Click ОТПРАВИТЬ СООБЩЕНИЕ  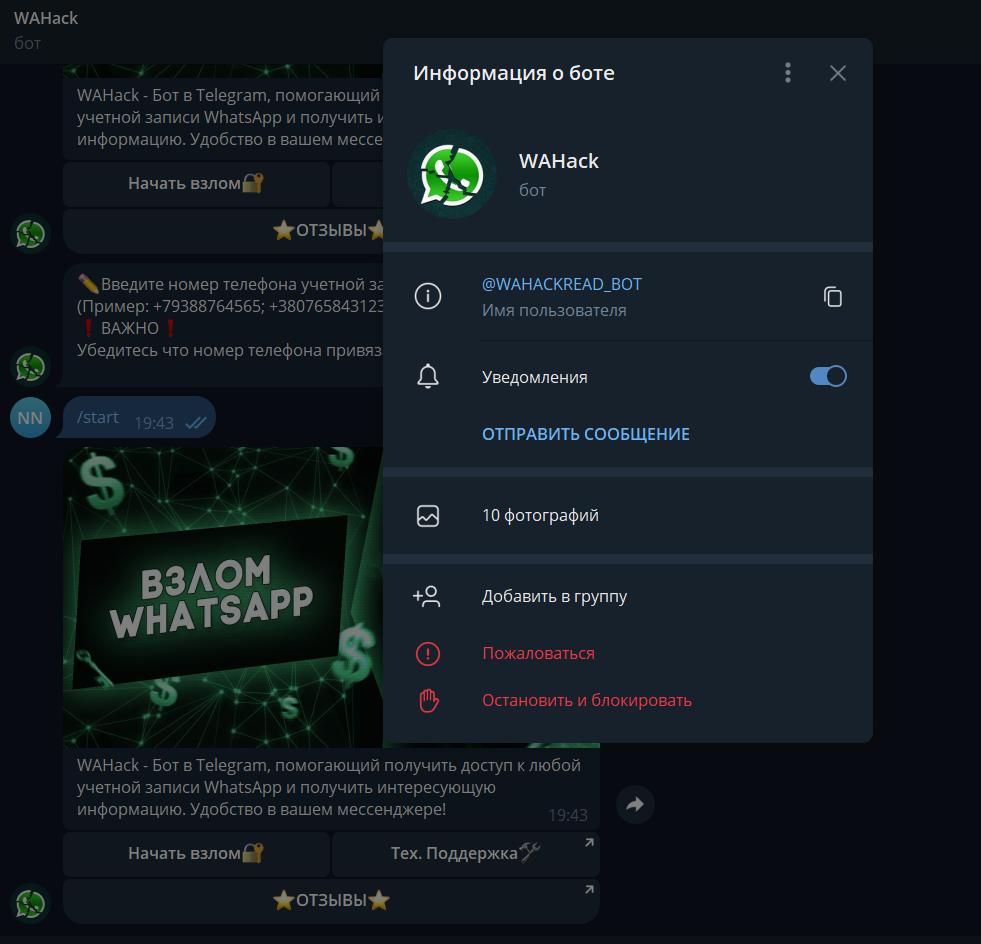click(586, 434)
